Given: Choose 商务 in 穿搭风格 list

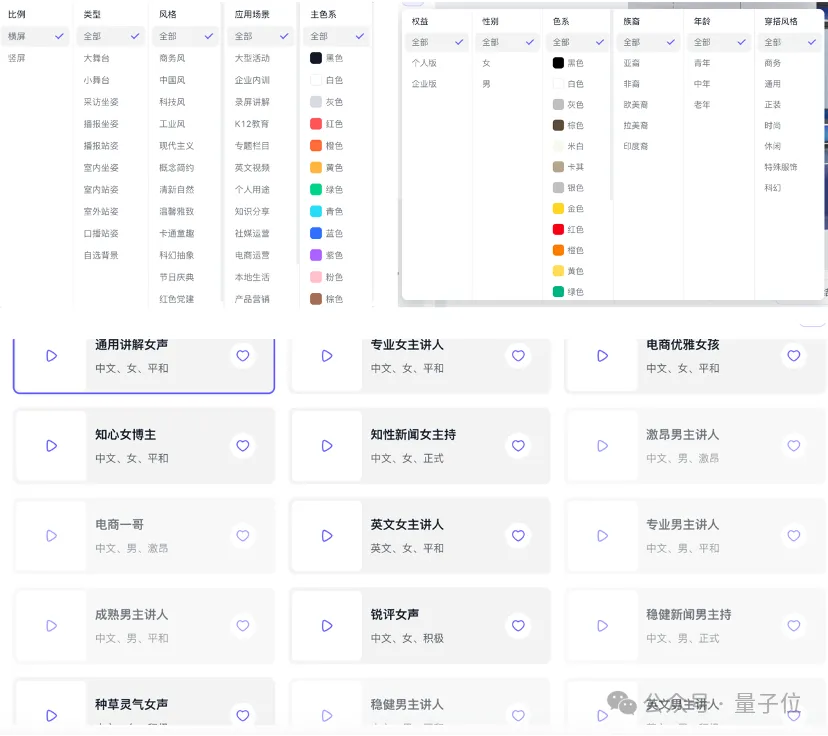Looking at the screenshot, I should tap(773, 63).
